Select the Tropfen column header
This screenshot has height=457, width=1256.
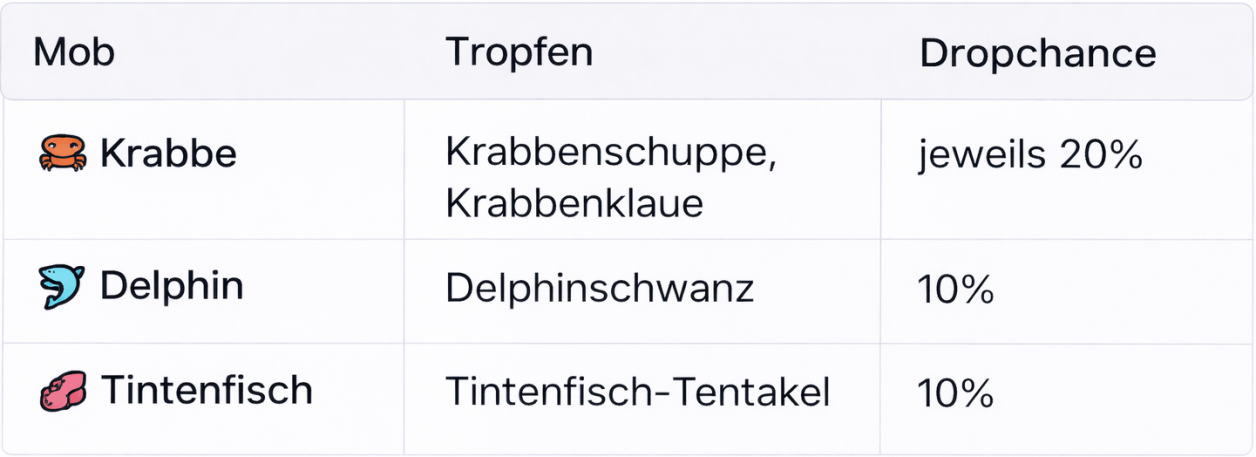coord(519,53)
